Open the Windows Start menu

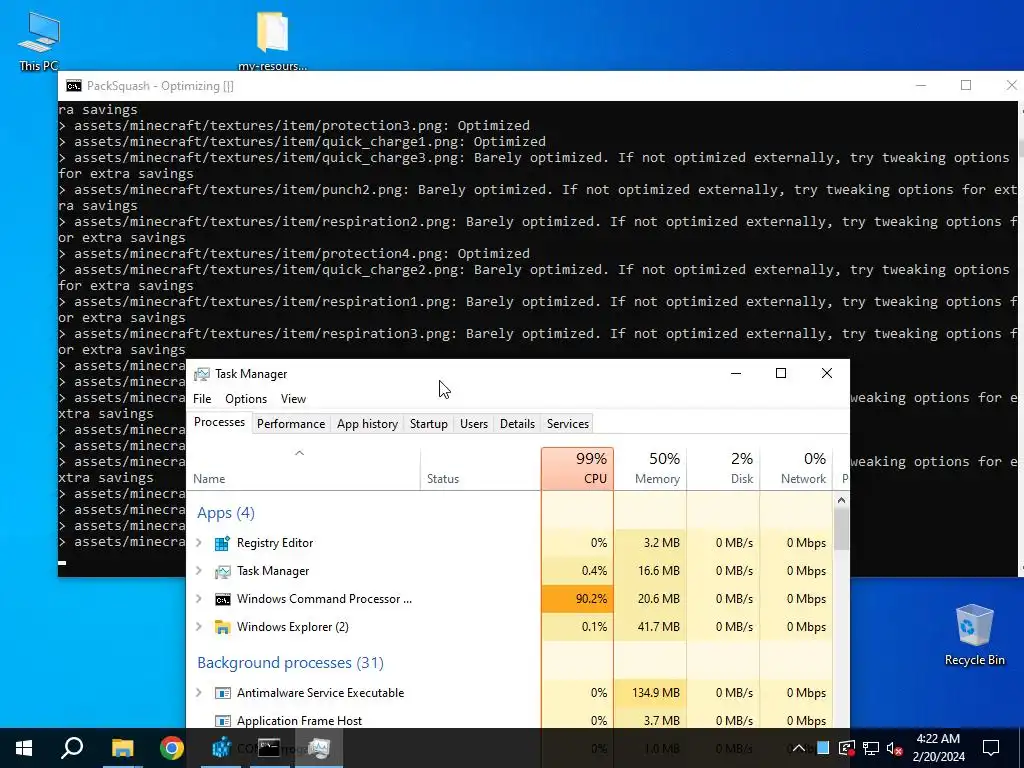point(24,748)
